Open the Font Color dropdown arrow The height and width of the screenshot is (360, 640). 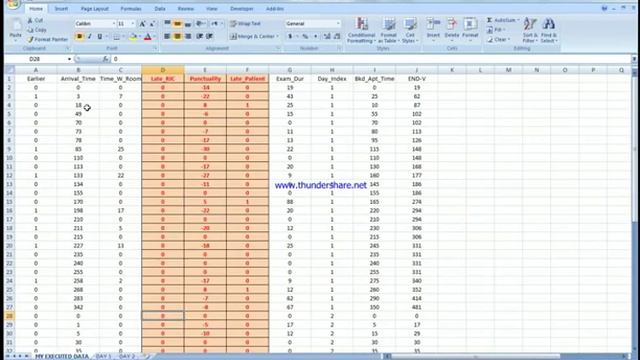click(x=154, y=37)
